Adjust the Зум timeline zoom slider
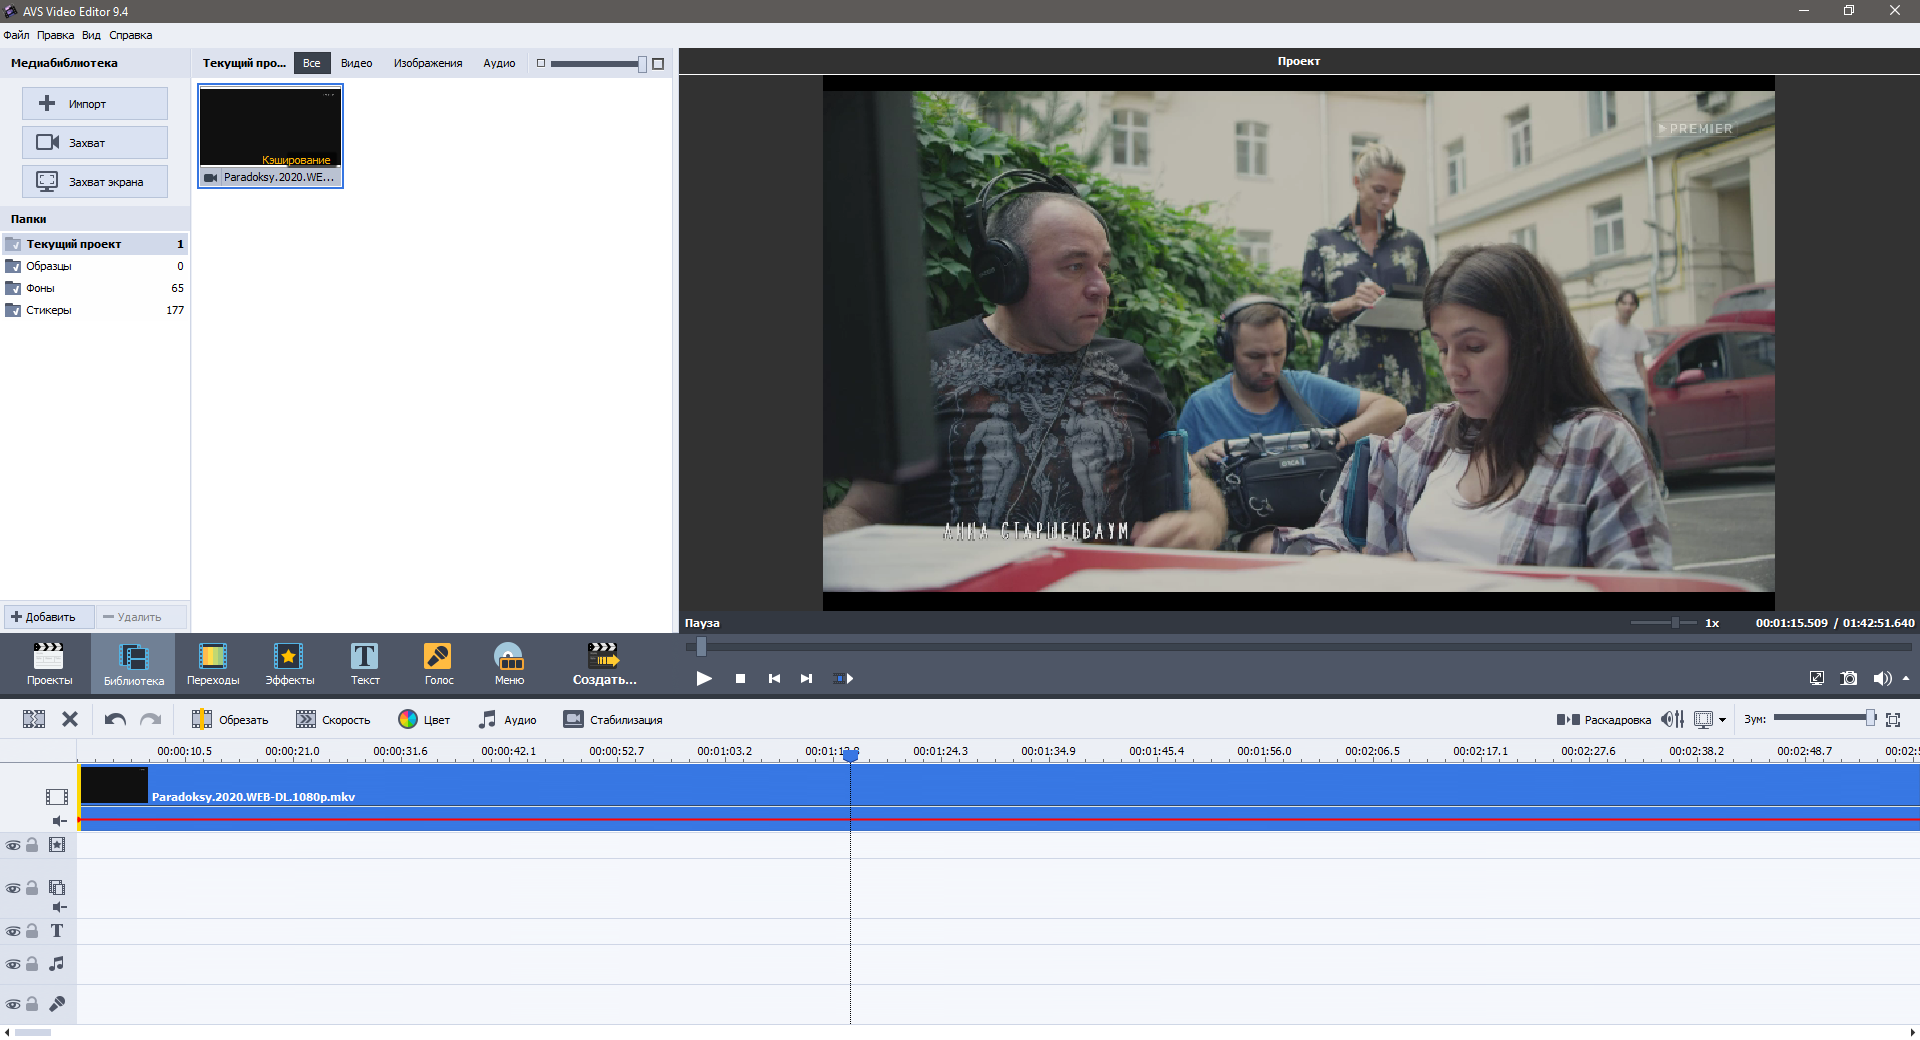This screenshot has width=1920, height=1040. point(1824,718)
